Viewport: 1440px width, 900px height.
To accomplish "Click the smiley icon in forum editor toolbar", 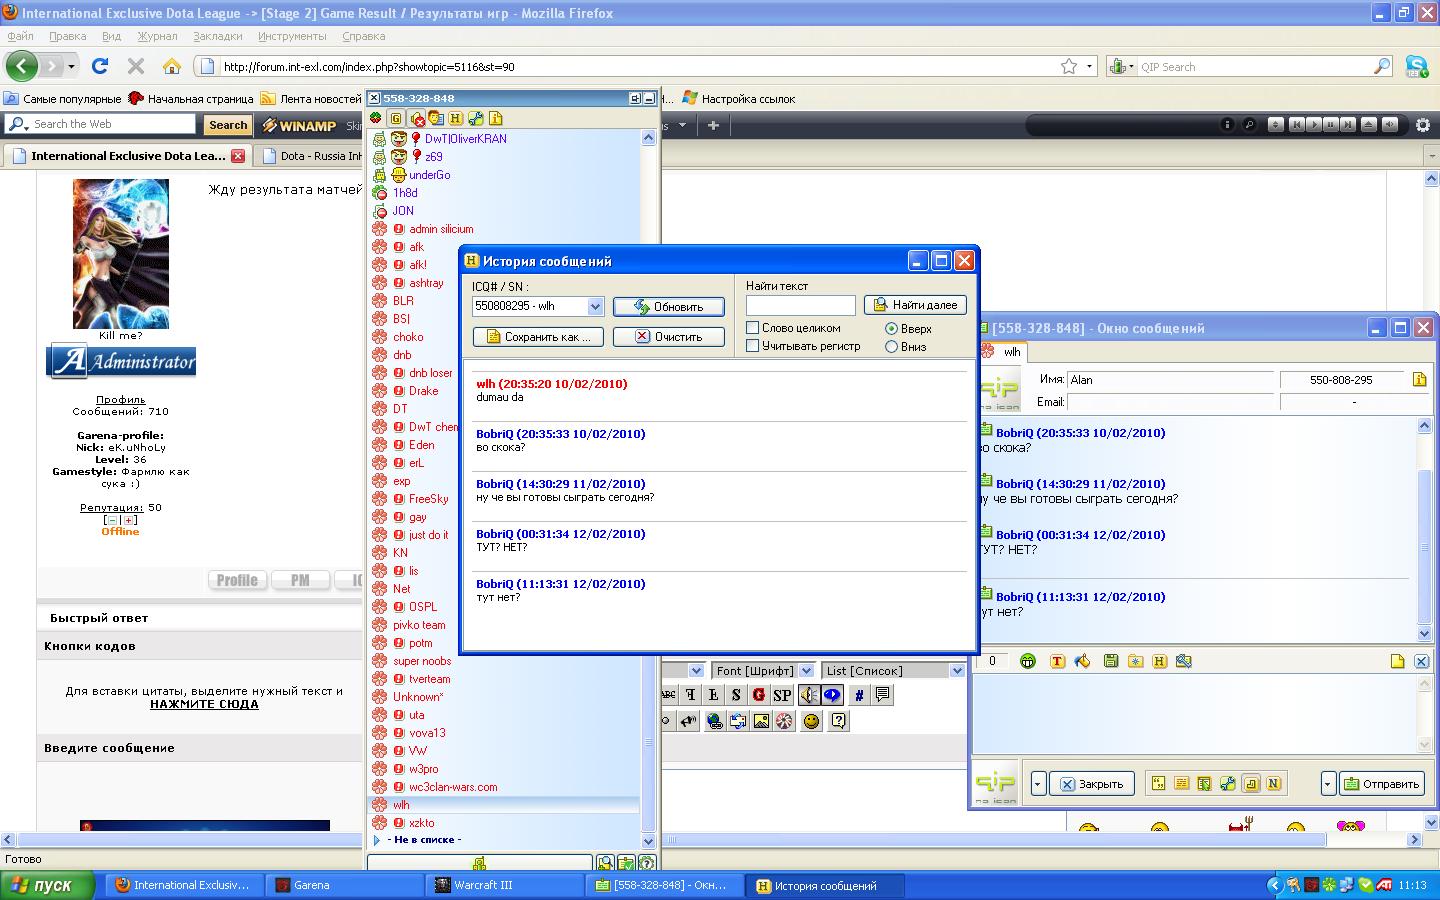I will point(811,720).
